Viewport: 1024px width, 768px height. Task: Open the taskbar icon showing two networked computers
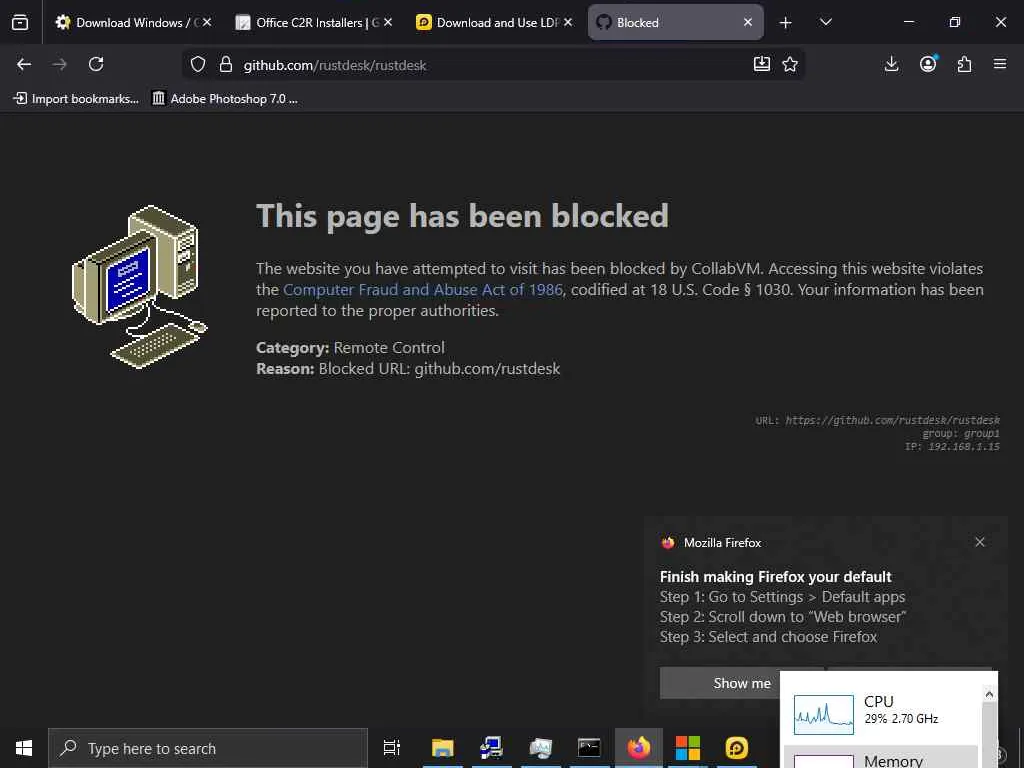(491, 748)
